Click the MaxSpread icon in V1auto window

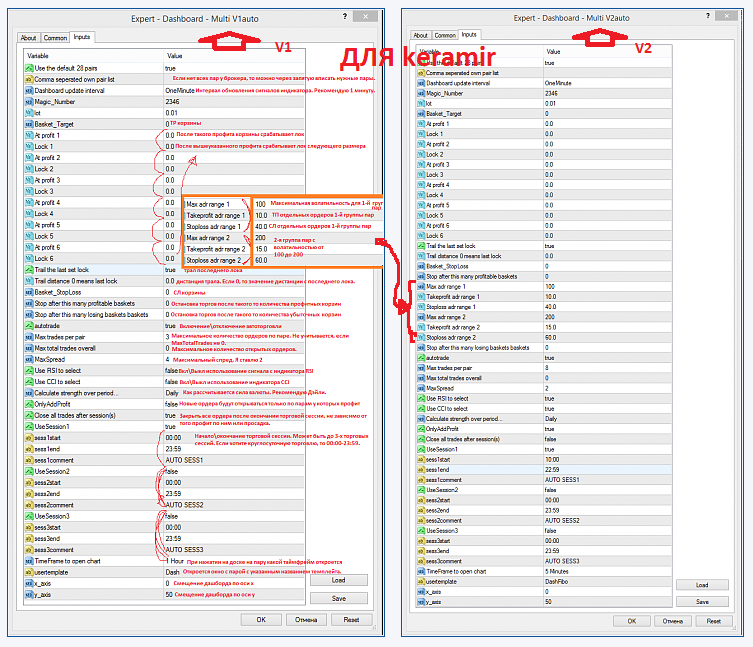(29, 359)
